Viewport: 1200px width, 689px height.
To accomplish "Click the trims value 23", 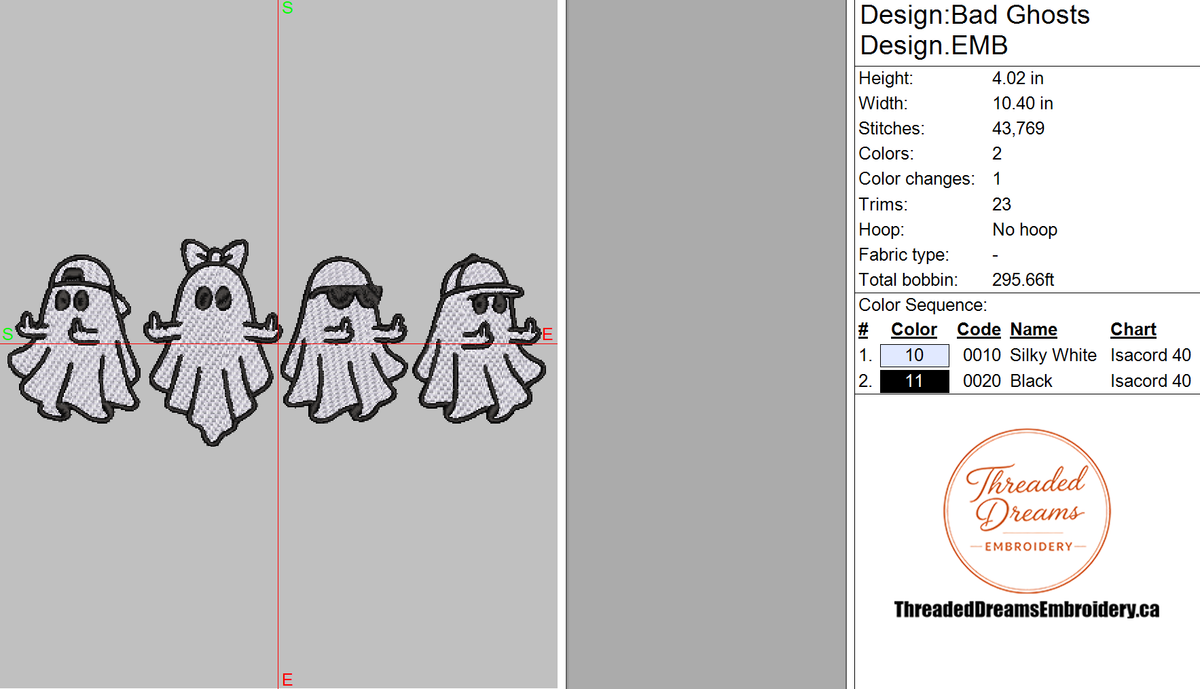I will [x=1002, y=204].
